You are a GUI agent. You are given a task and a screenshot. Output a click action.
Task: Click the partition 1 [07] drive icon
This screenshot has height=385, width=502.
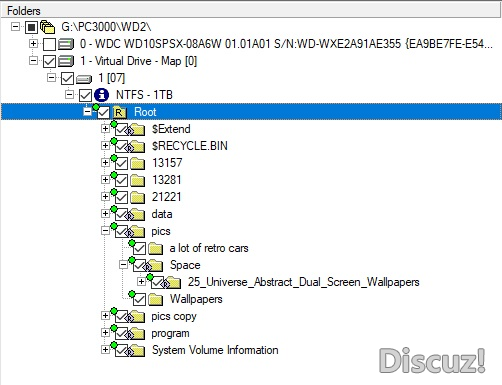pyautogui.click(x=84, y=79)
